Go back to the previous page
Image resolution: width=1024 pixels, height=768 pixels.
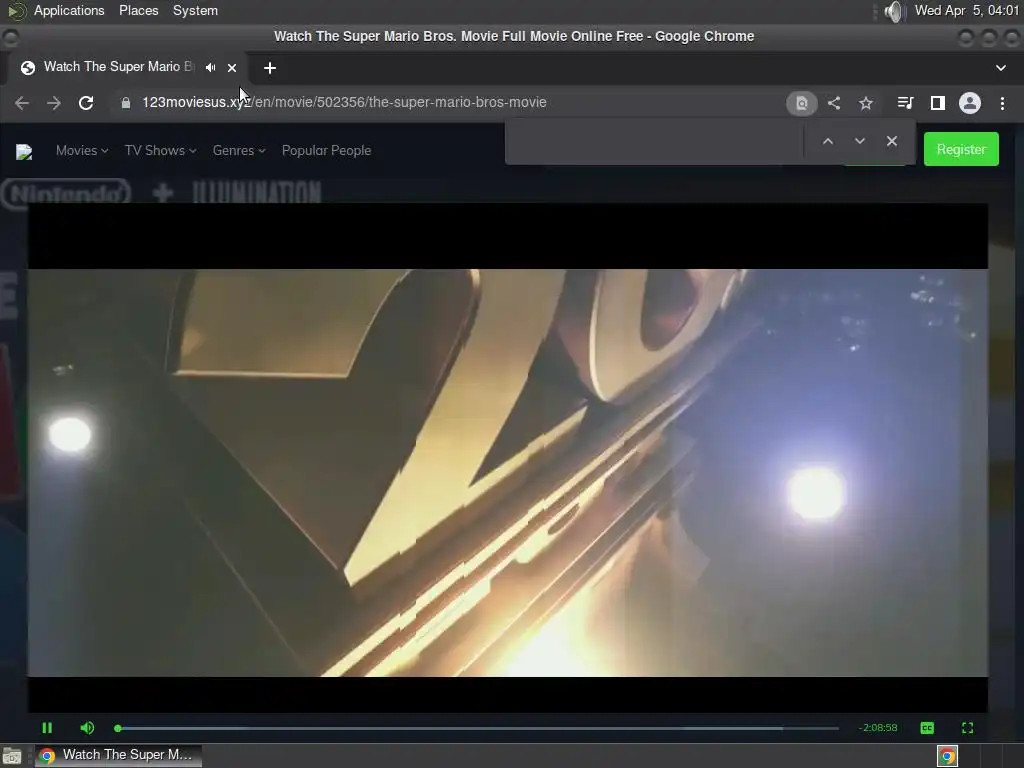(22, 103)
